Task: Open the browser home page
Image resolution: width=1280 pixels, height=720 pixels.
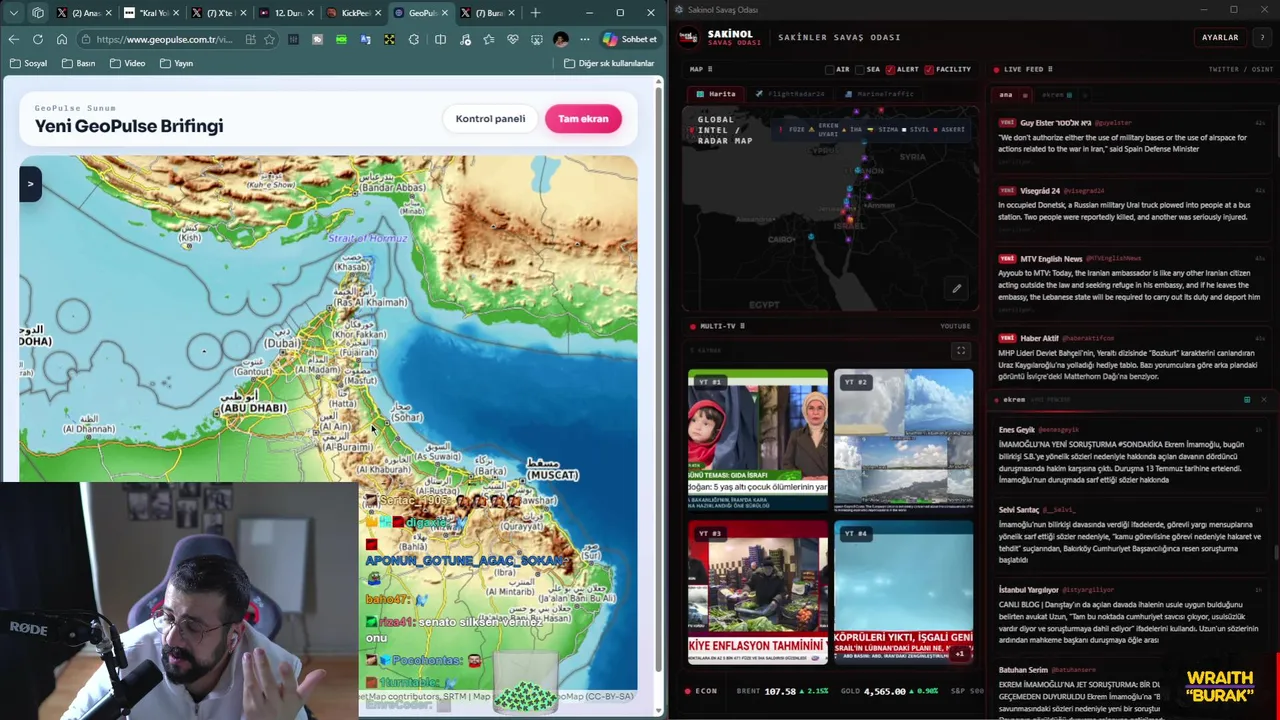Action: click(x=62, y=39)
